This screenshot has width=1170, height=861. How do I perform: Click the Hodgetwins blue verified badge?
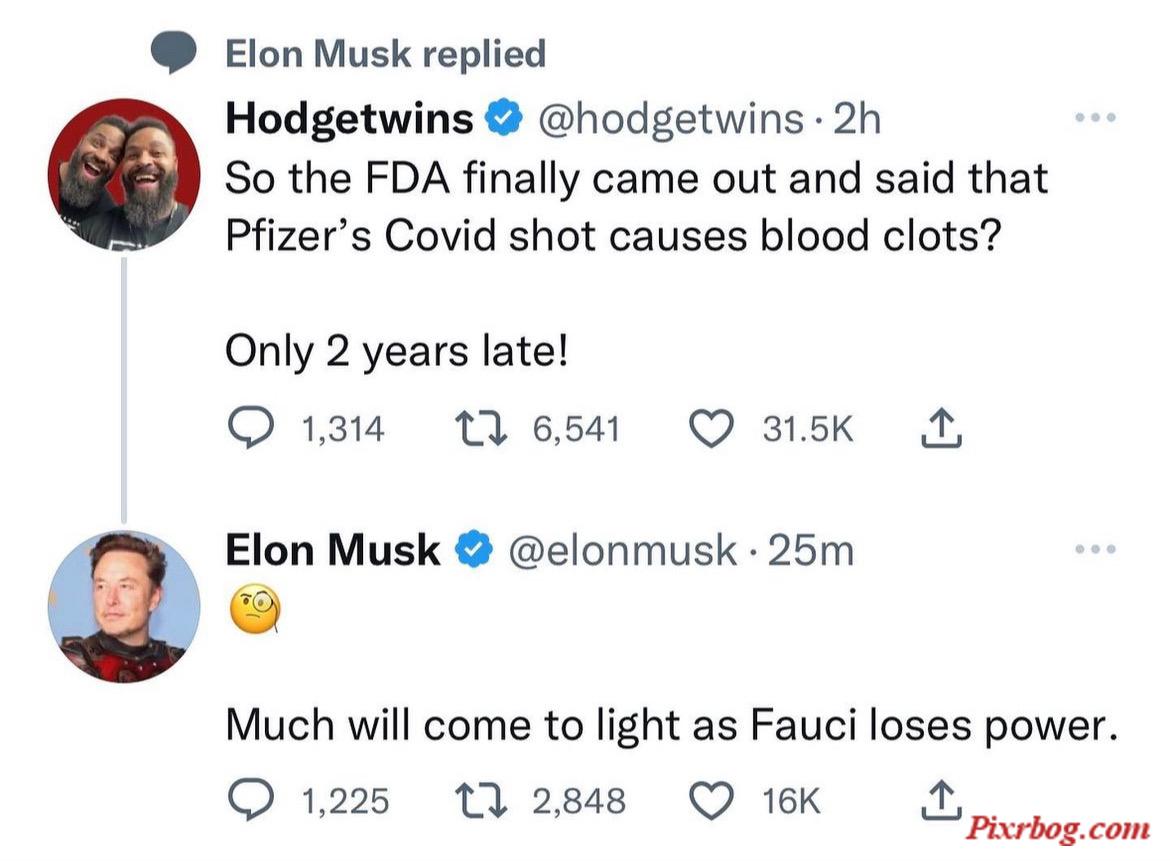(504, 118)
